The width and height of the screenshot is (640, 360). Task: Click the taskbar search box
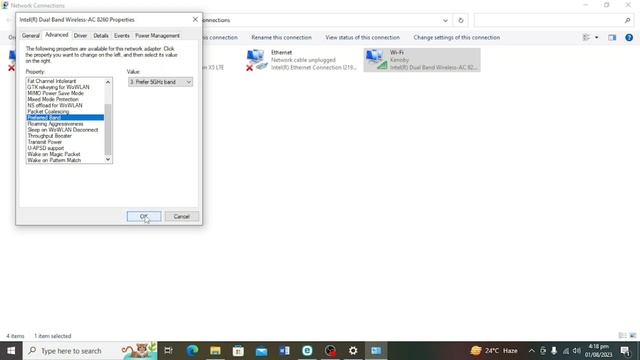tap(90, 351)
